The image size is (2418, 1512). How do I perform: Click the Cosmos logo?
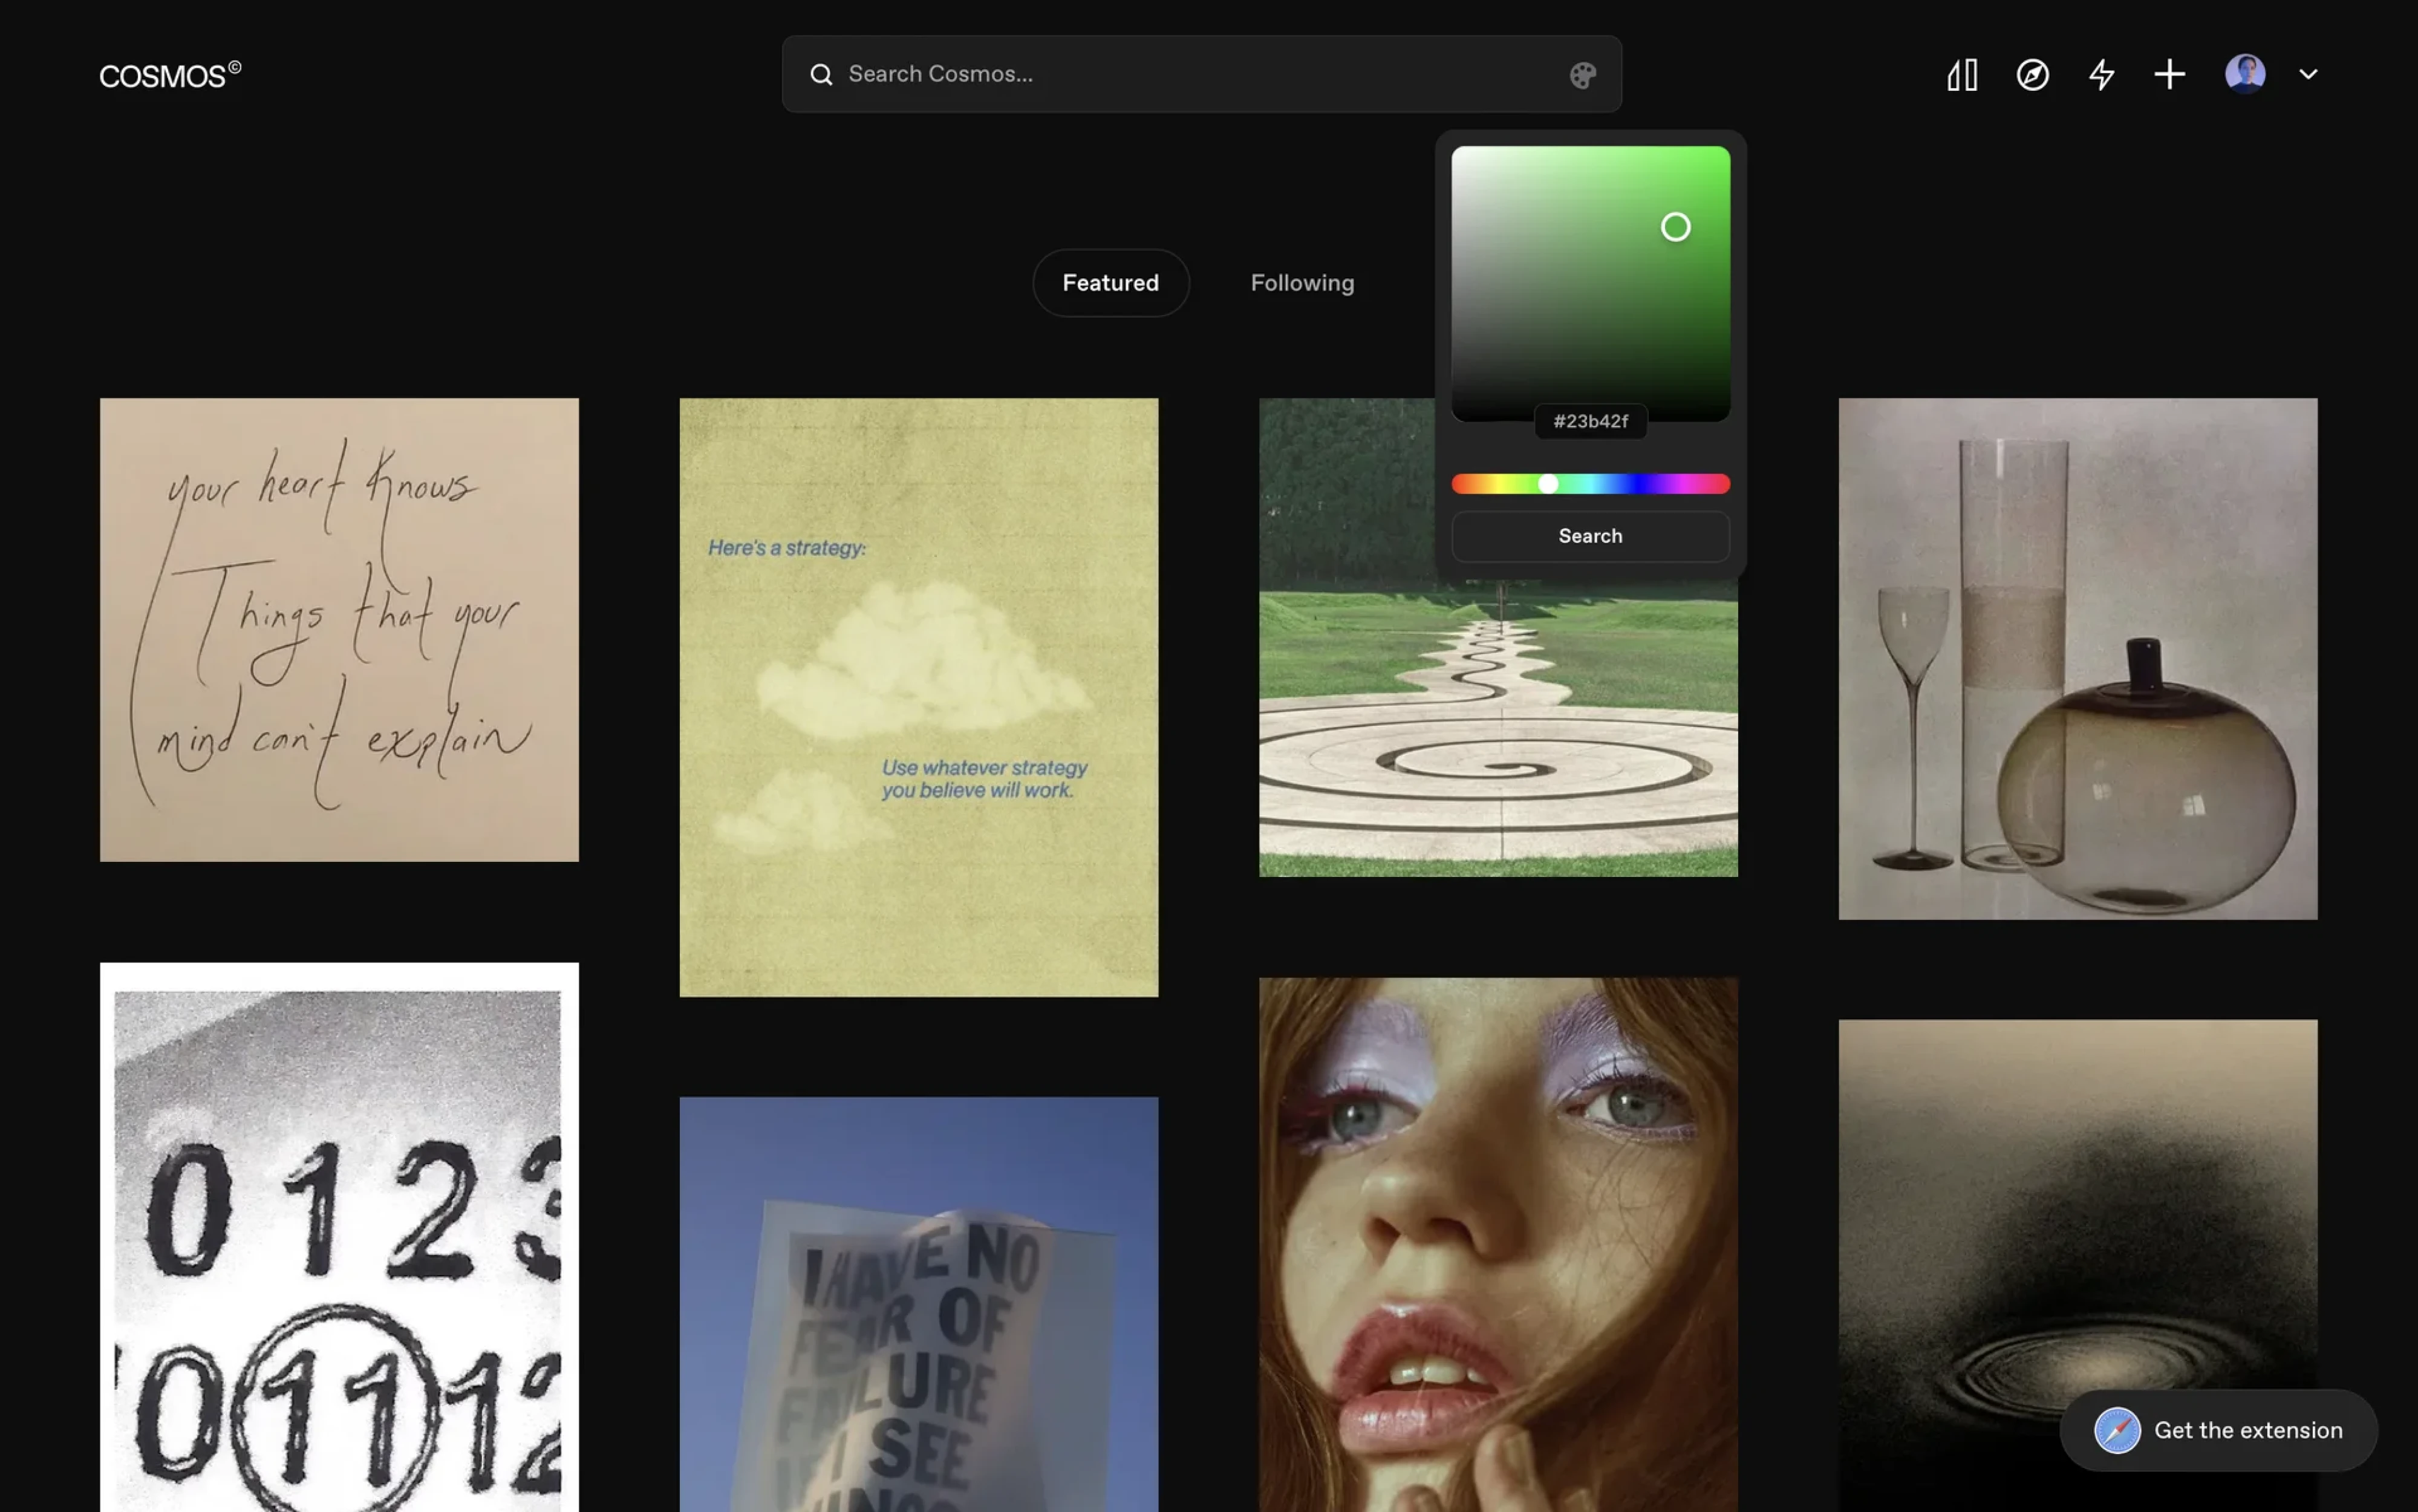[170, 75]
